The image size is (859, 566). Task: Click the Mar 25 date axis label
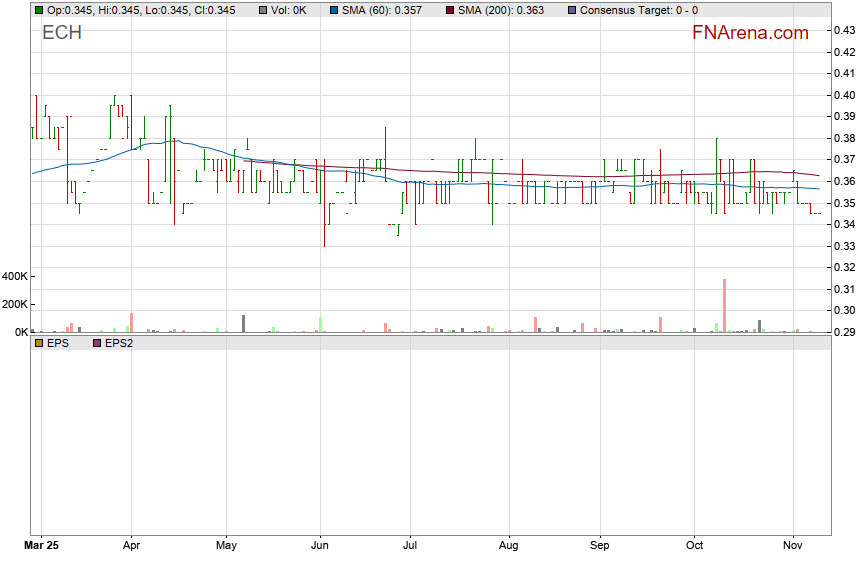(41, 547)
